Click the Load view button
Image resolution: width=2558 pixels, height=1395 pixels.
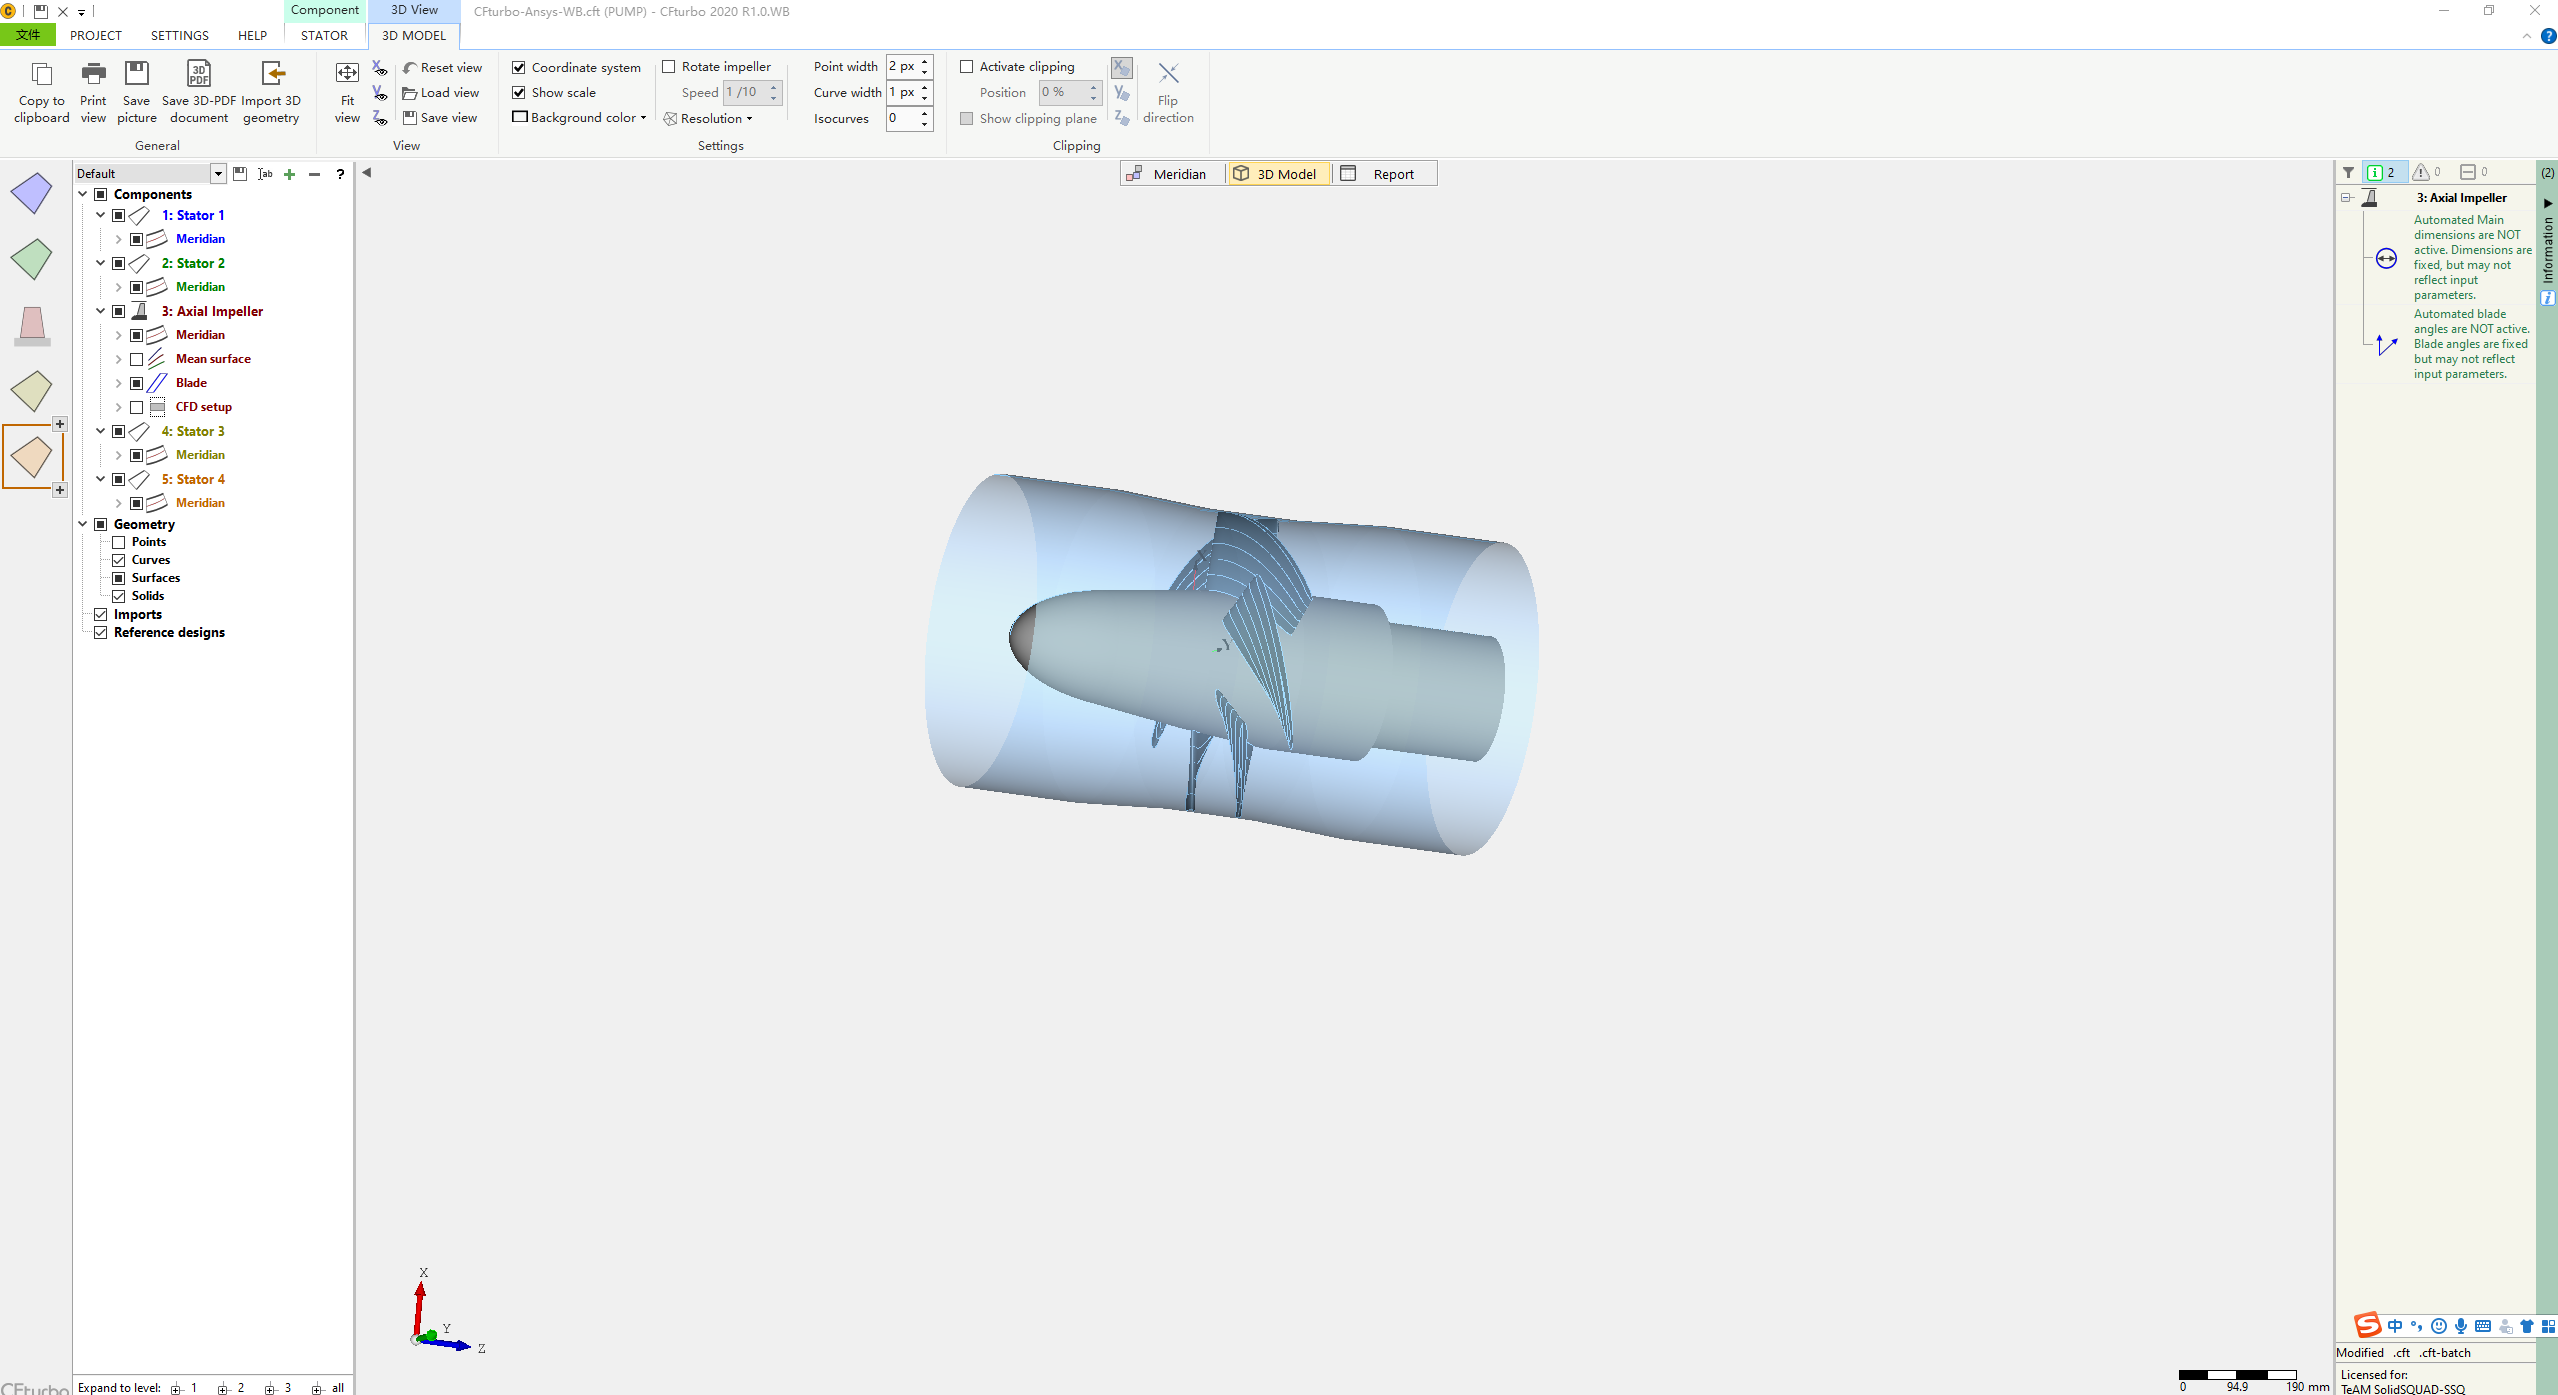[442, 91]
